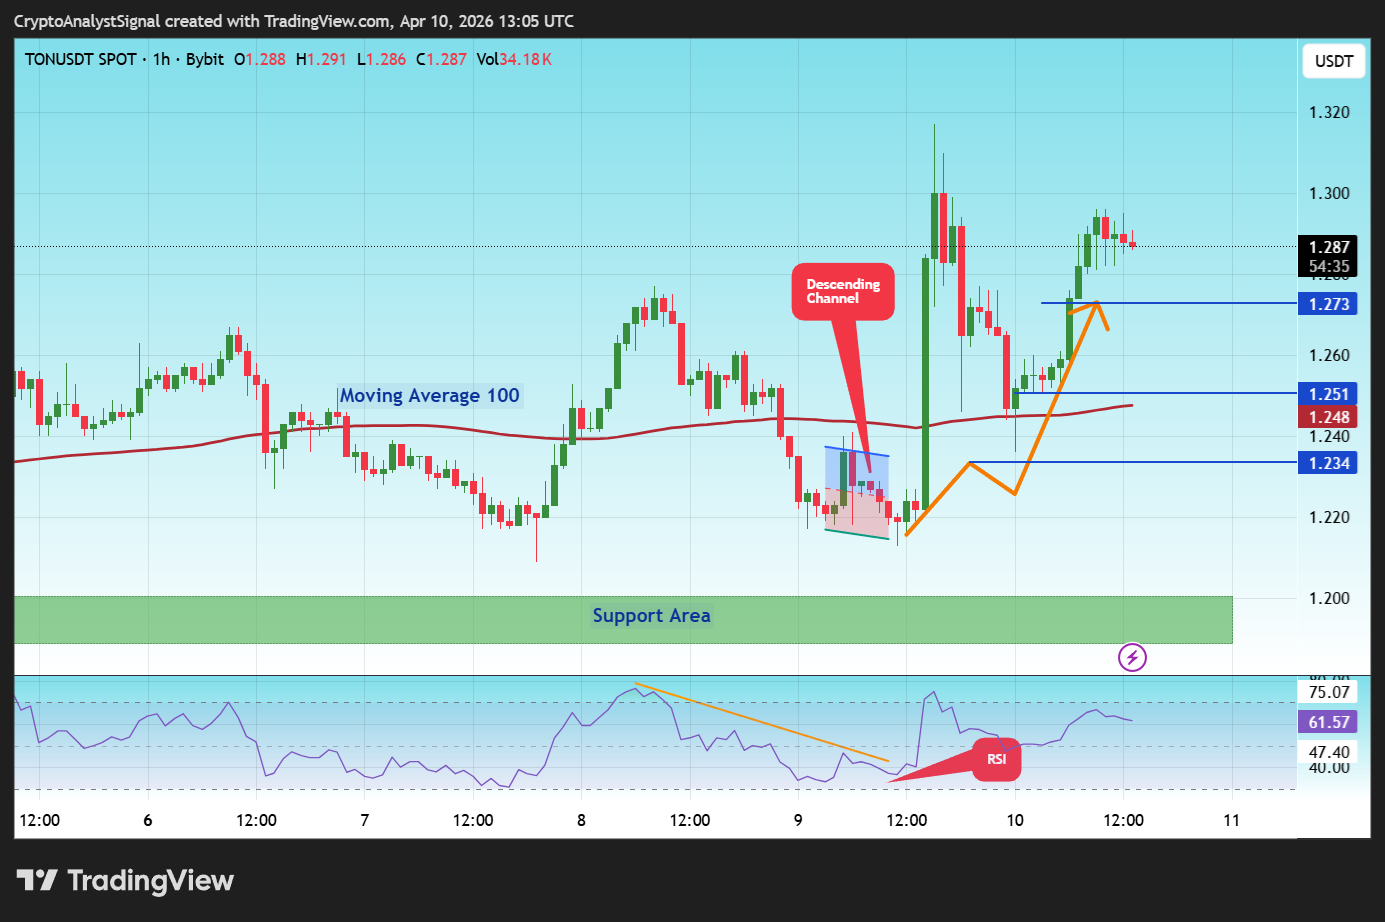Select the TONUSDT SPOT symbol title
The width and height of the screenshot is (1385, 922).
(80, 59)
